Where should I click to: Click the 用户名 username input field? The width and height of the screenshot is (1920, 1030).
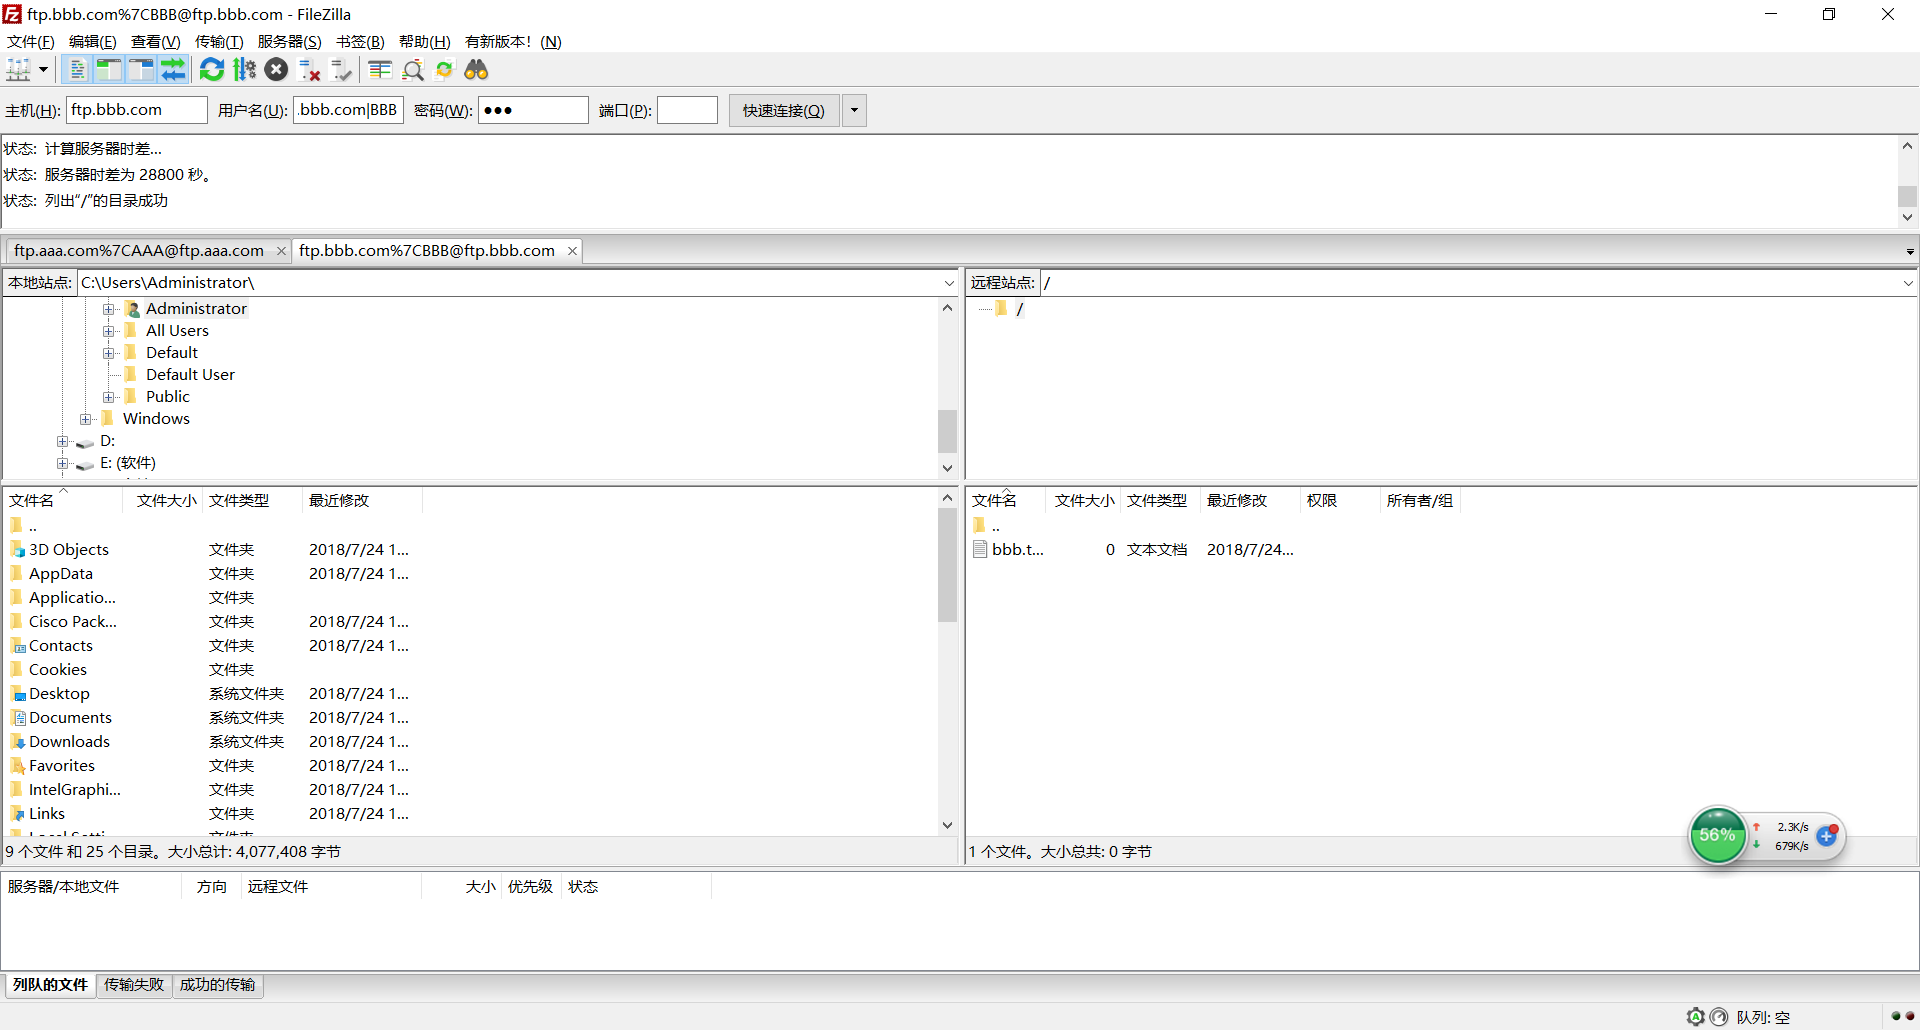(348, 110)
